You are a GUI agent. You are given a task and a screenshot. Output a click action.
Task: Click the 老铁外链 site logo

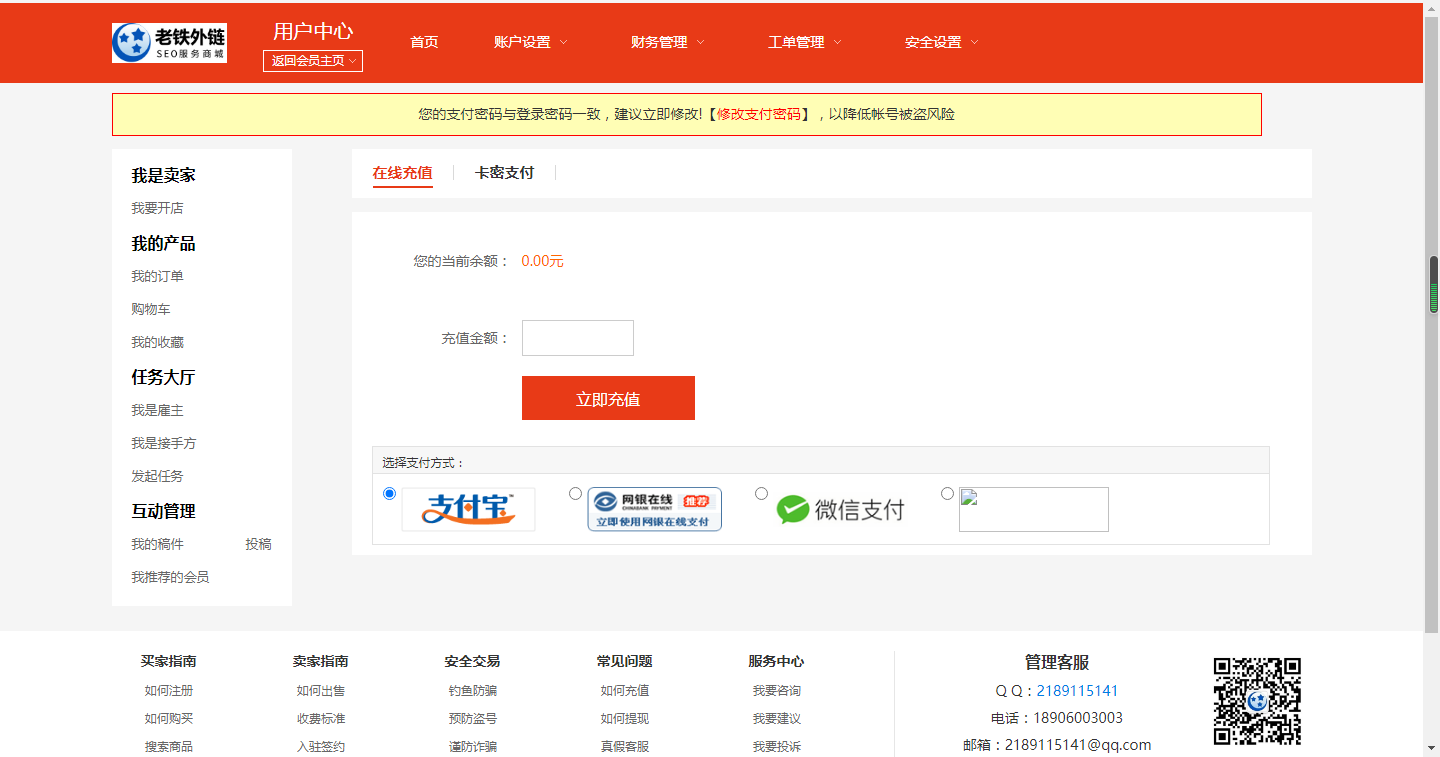[x=169, y=43]
